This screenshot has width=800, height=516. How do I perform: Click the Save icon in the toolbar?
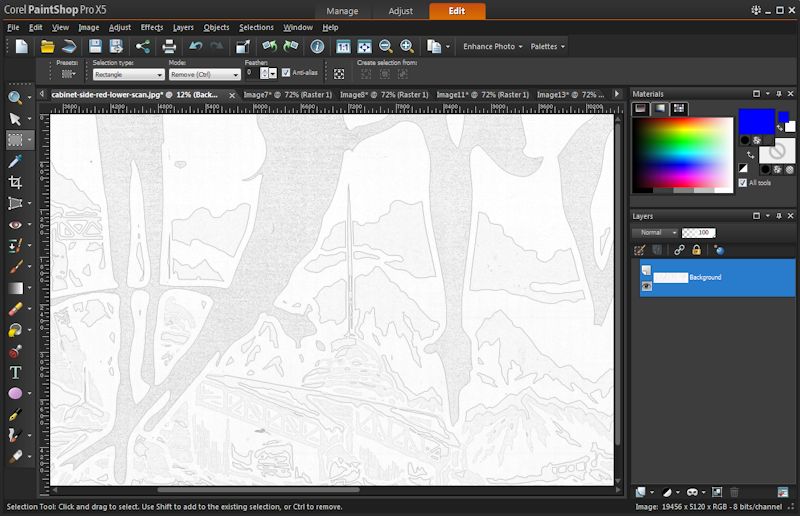(x=95, y=46)
